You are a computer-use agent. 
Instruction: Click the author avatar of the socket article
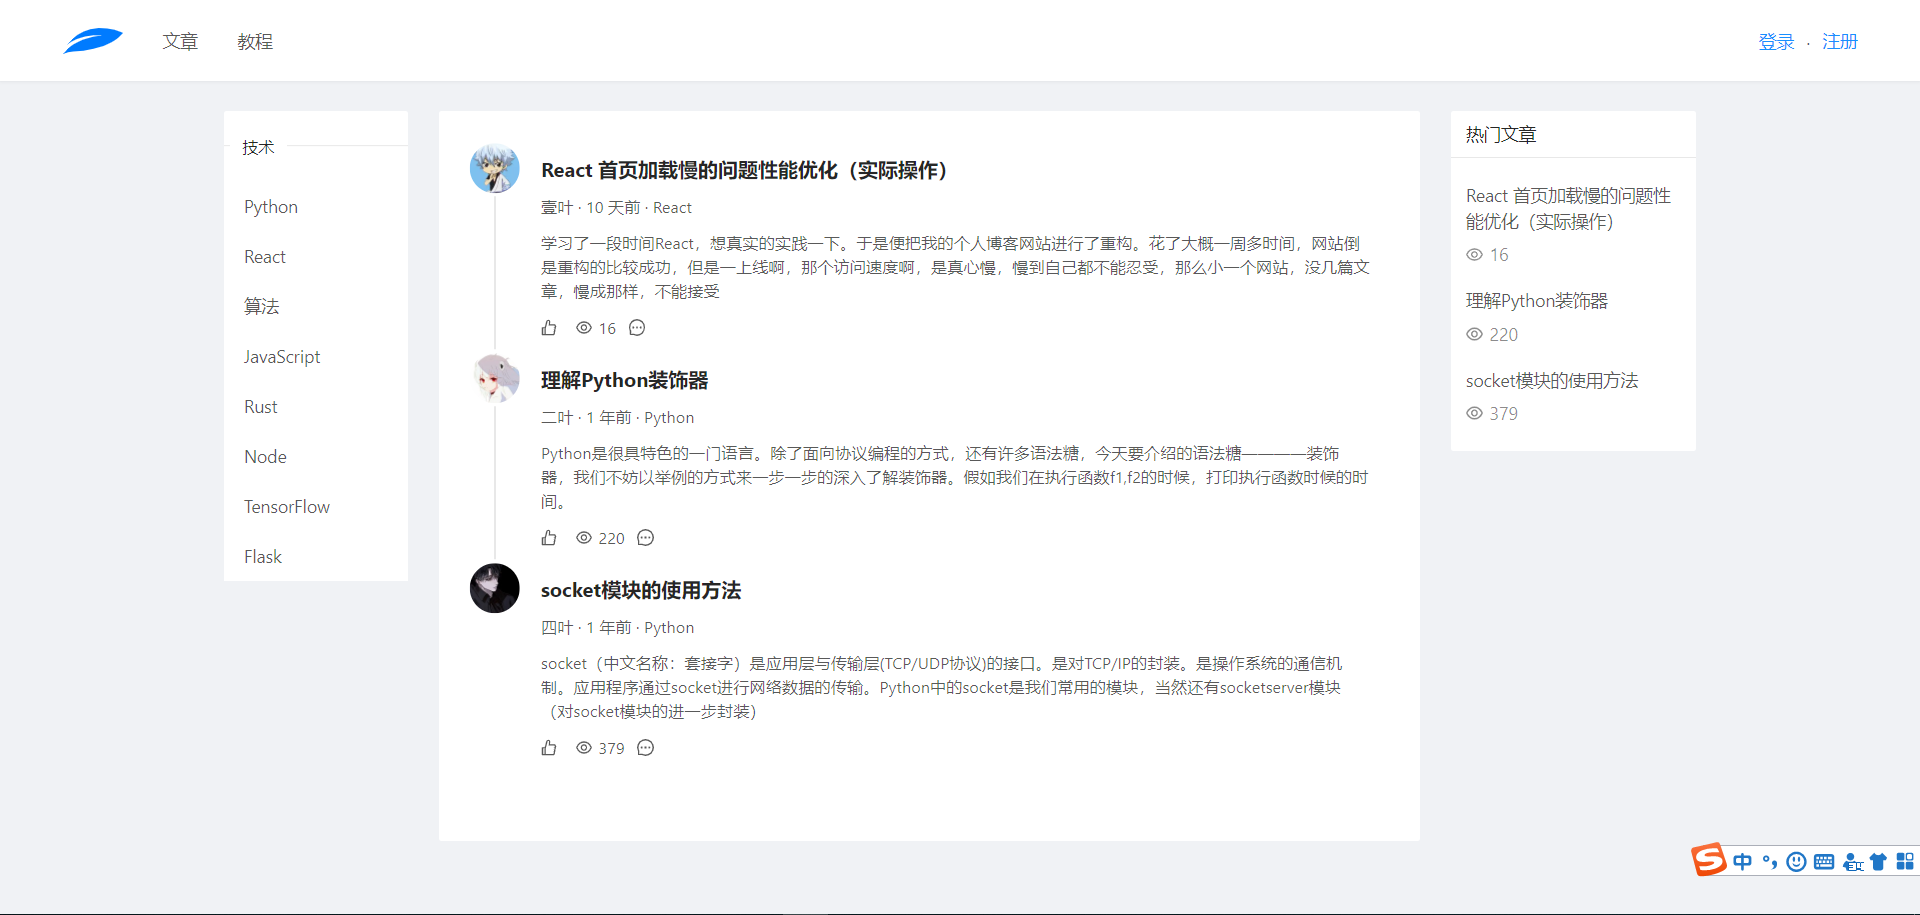[495, 588]
